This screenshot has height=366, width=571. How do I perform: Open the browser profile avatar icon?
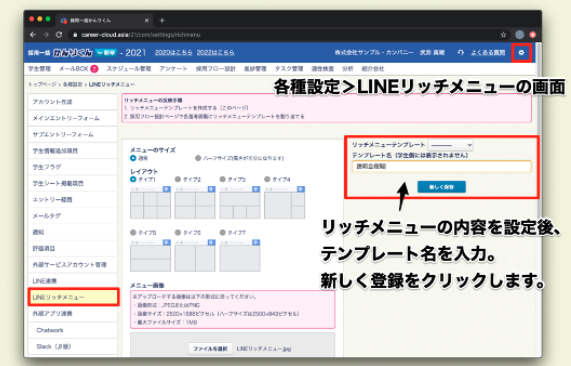point(520,35)
